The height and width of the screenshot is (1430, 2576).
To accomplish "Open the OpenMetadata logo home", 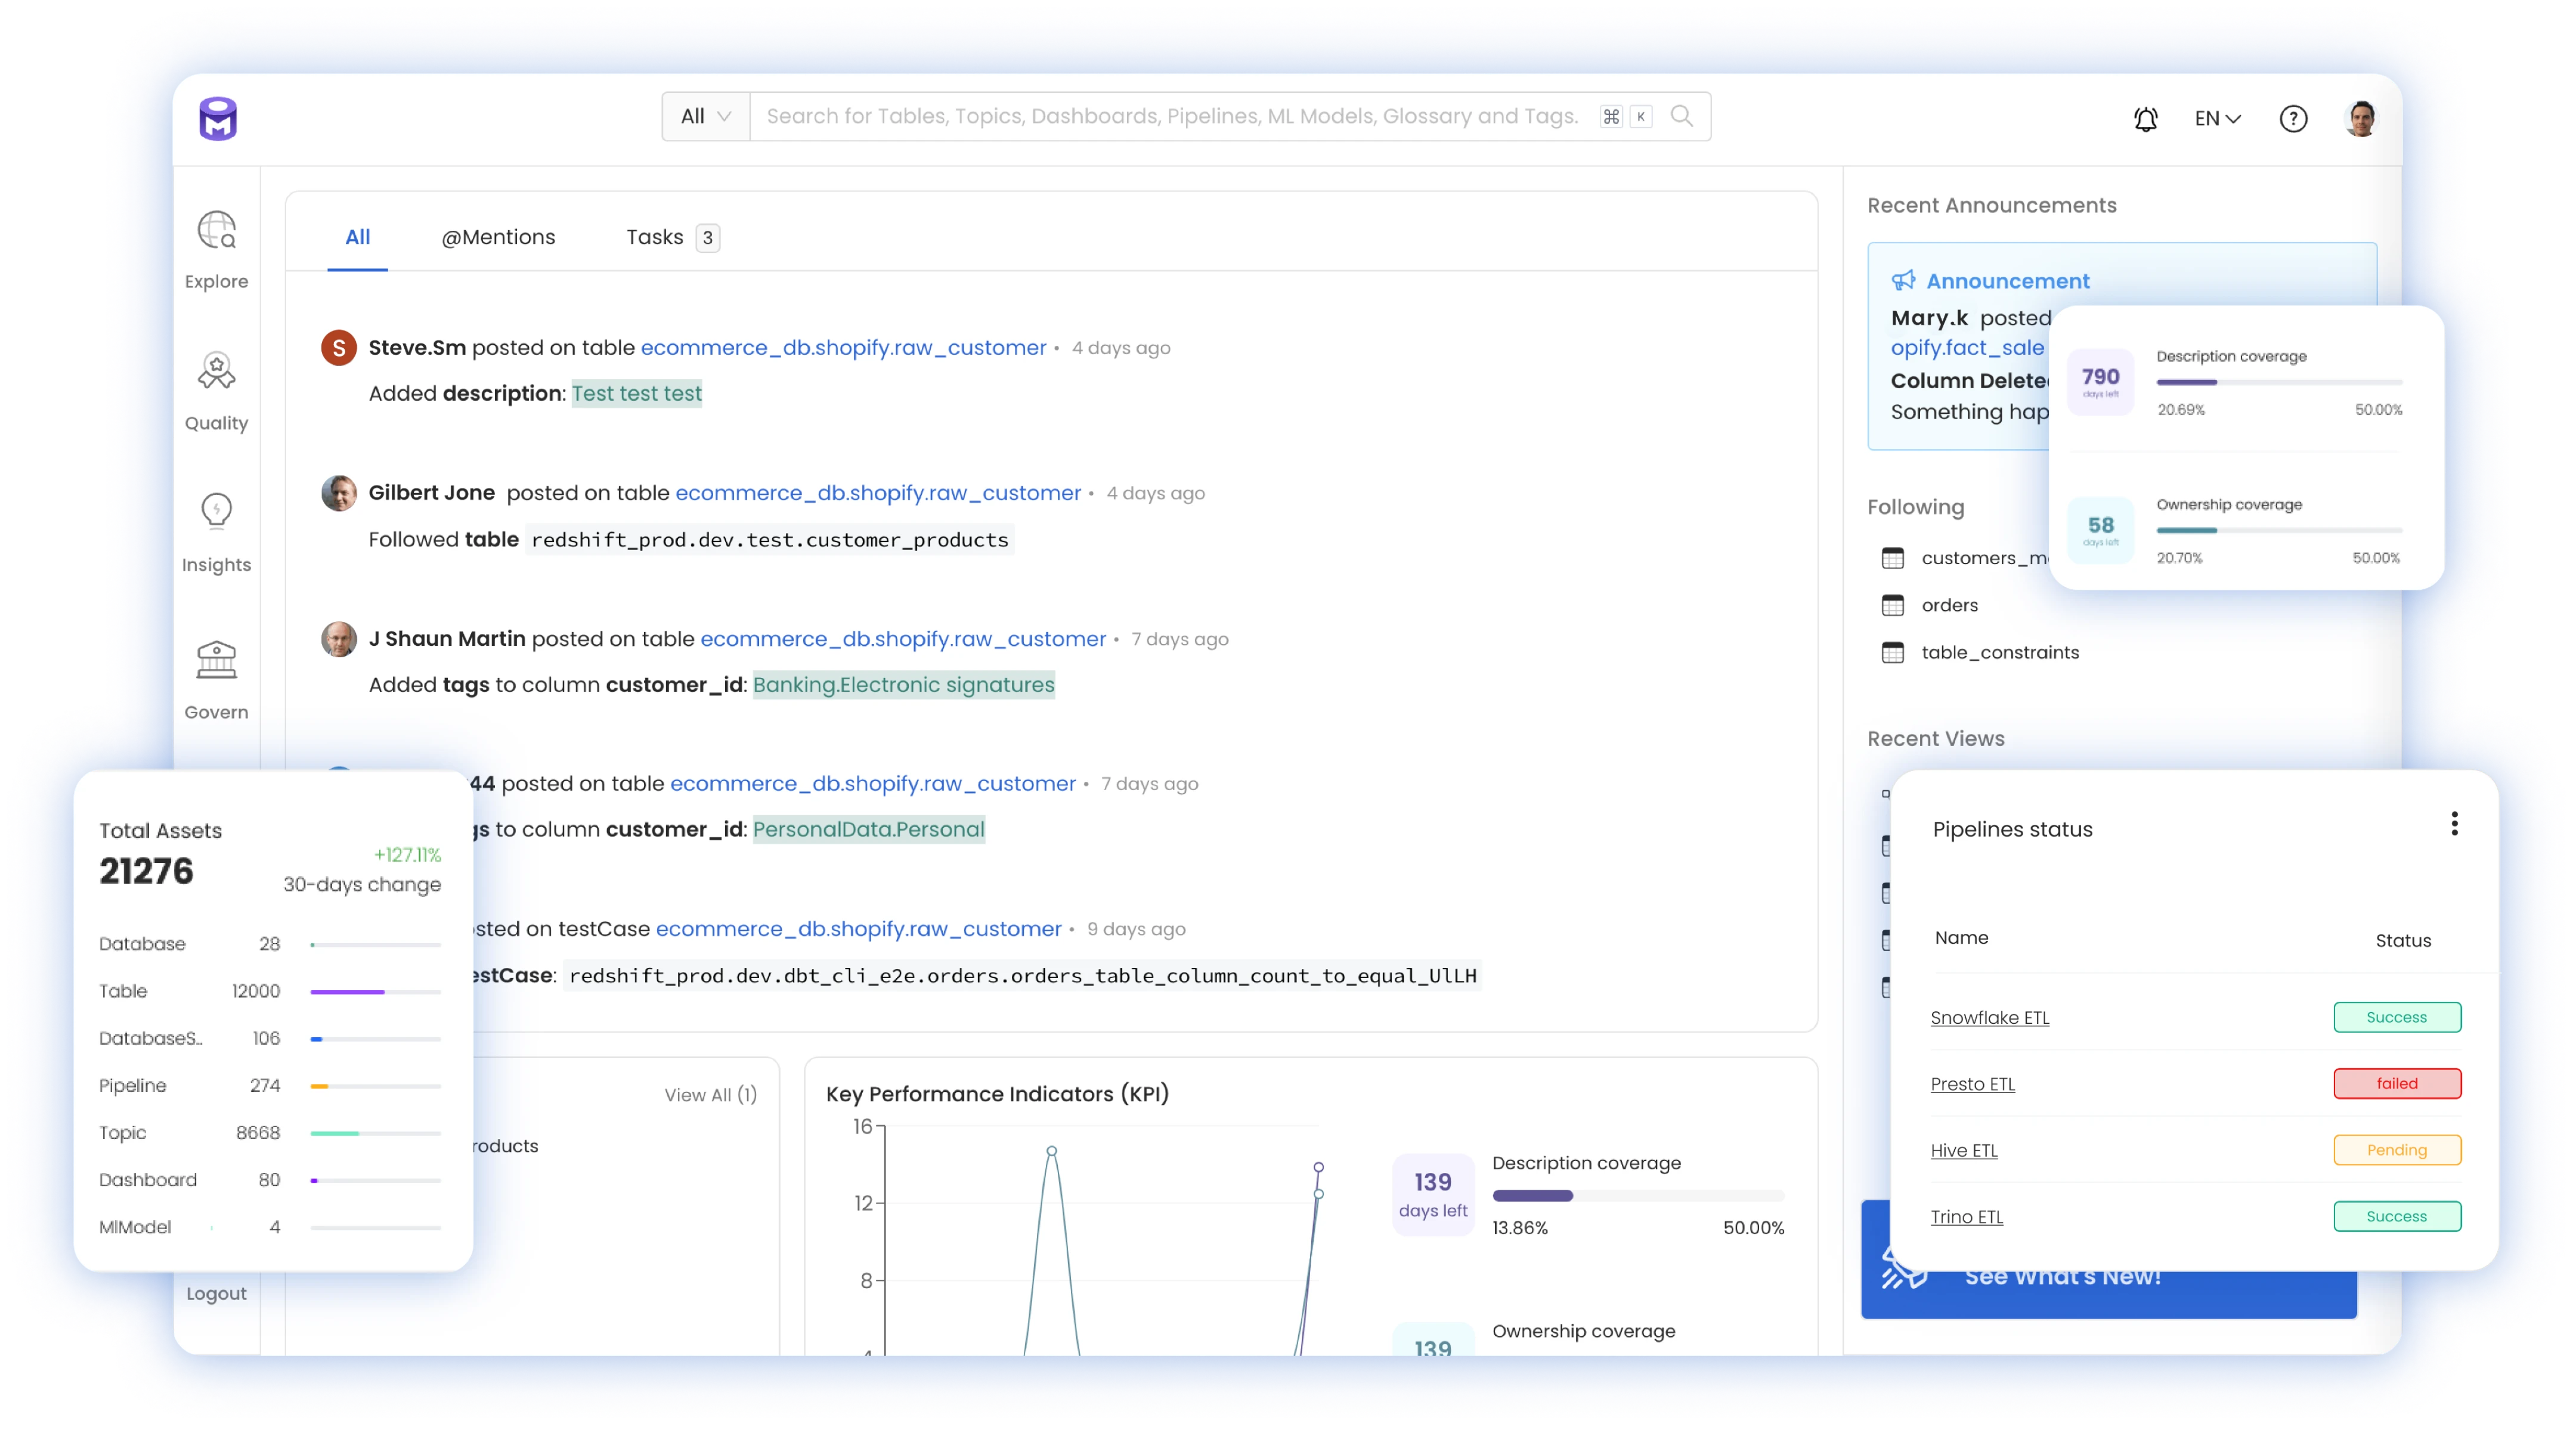I will [x=217, y=118].
